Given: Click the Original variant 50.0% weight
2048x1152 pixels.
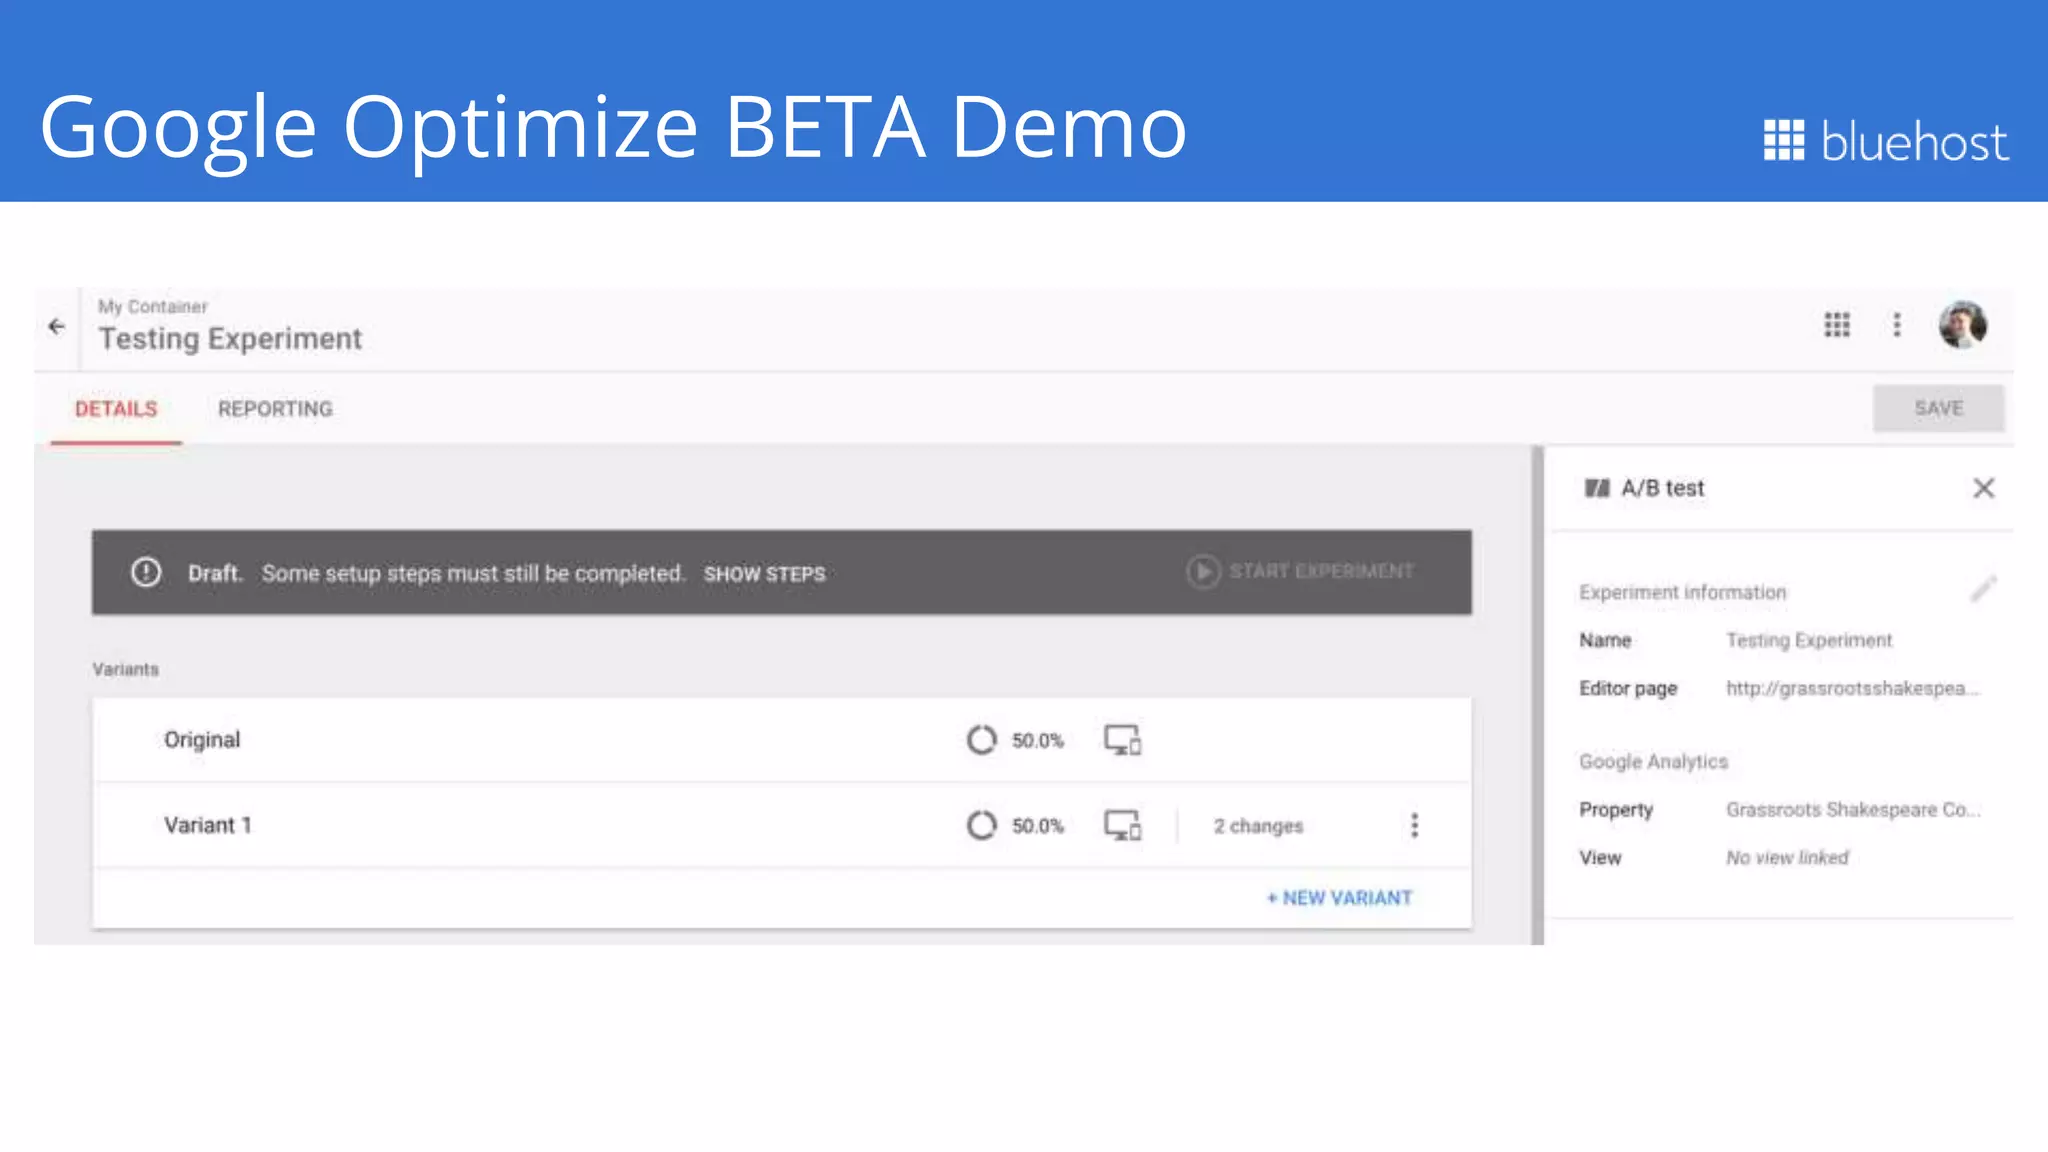Looking at the screenshot, I should pyautogui.click(x=1038, y=741).
